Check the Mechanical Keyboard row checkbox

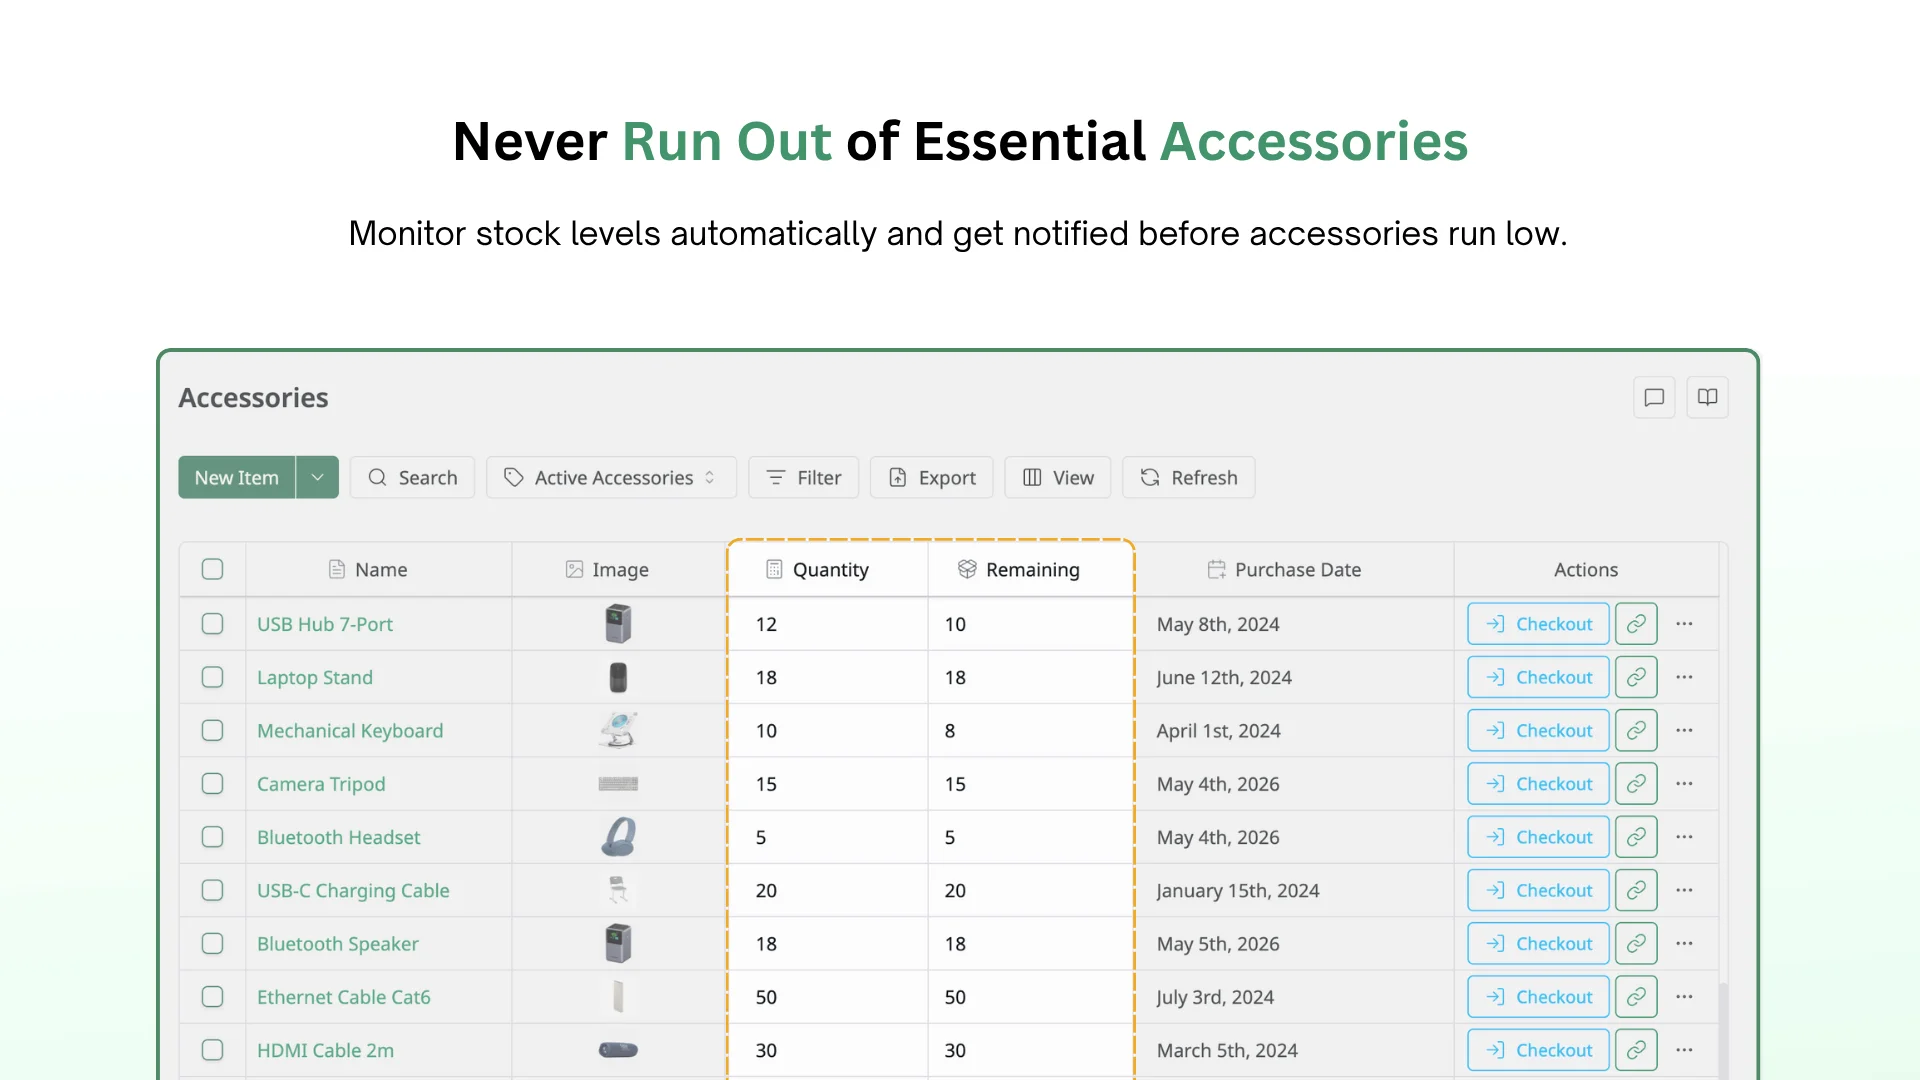[x=212, y=731]
